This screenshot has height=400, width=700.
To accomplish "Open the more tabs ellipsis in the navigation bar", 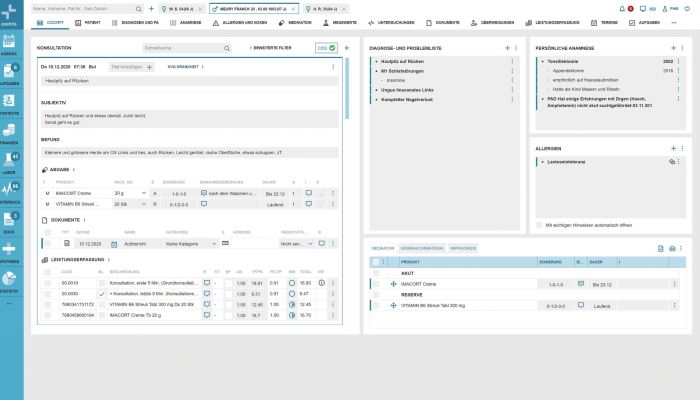I will 674,22.
